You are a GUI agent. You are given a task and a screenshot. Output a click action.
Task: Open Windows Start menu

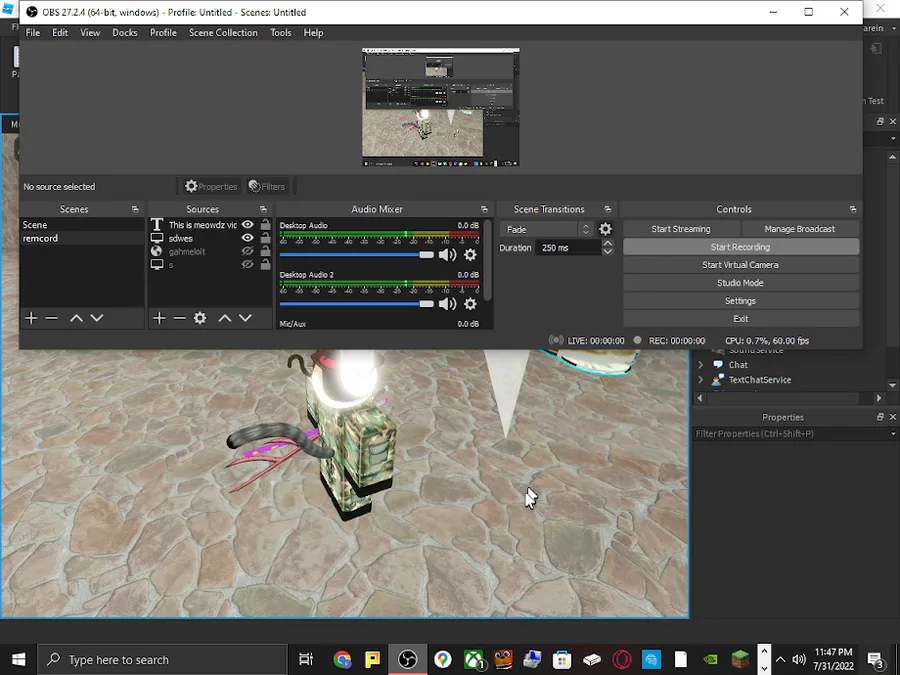tap(18, 660)
